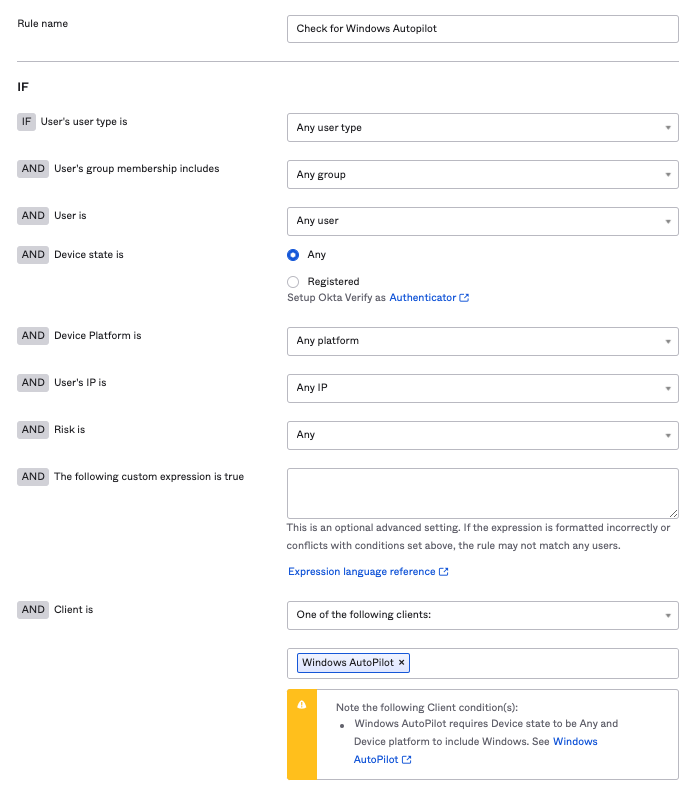Focus the custom expression text area
The image size is (690, 789).
pyautogui.click(x=482, y=492)
